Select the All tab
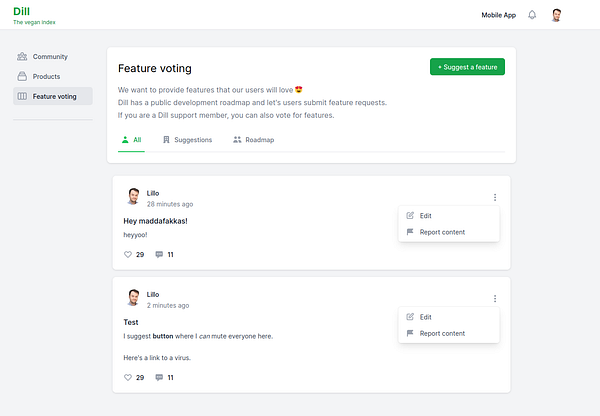The width and height of the screenshot is (600, 416). pyautogui.click(x=131, y=140)
